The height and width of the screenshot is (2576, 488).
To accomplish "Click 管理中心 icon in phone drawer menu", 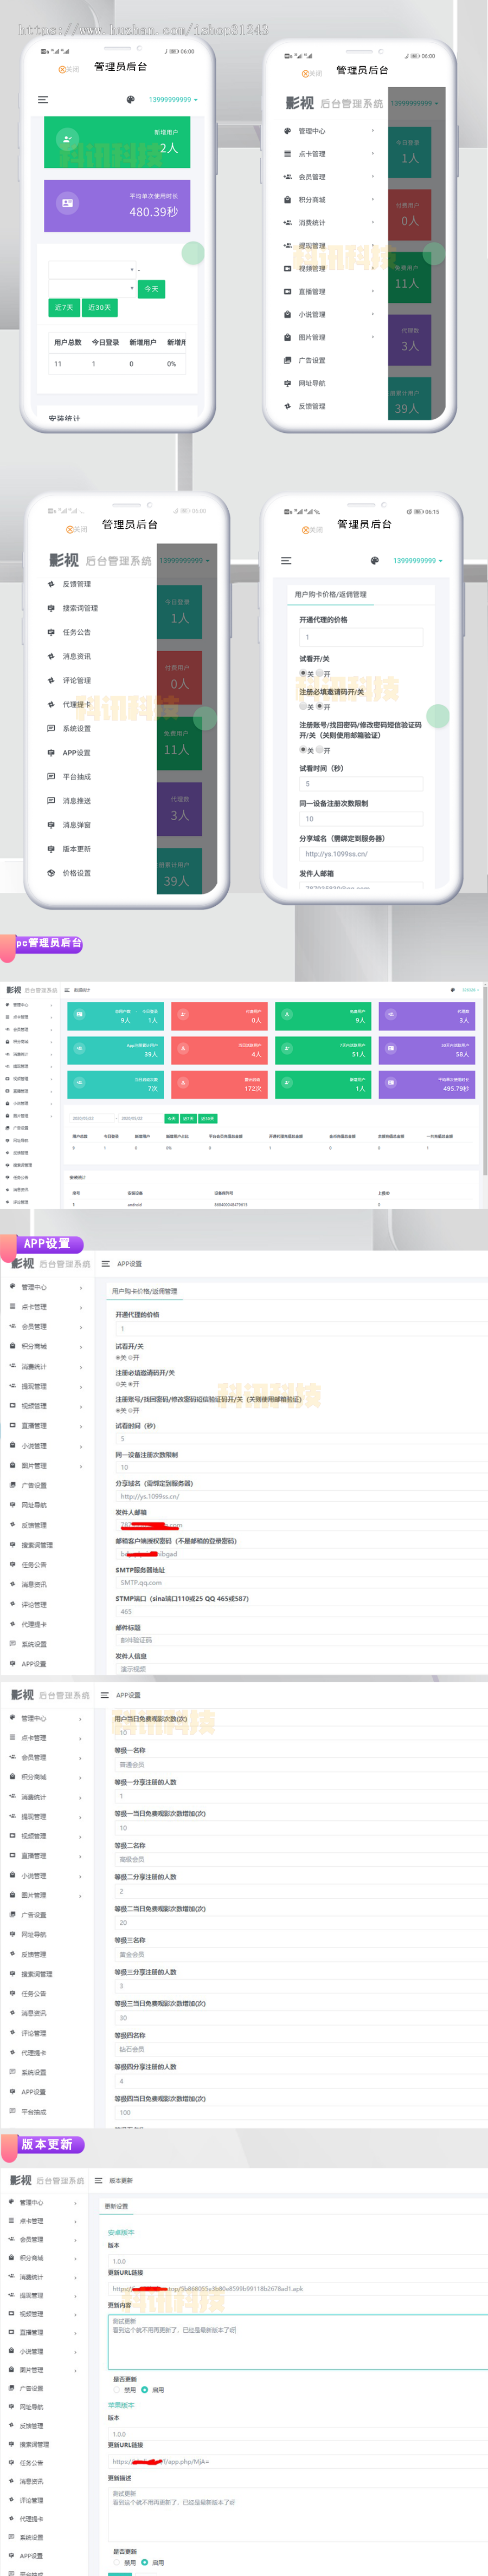I will click(288, 131).
